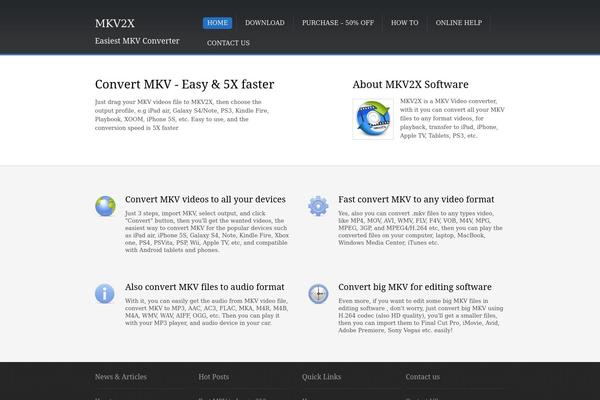Screen dimensions: 600x400
Task: Select the HOW TO menu item
Action: tap(404, 23)
